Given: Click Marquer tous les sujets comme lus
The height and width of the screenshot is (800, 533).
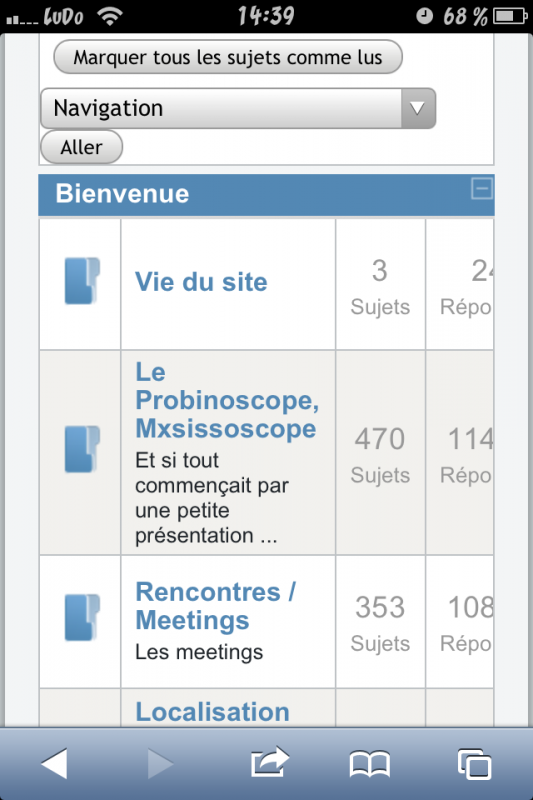Looking at the screenshot, I should (228, 57).
